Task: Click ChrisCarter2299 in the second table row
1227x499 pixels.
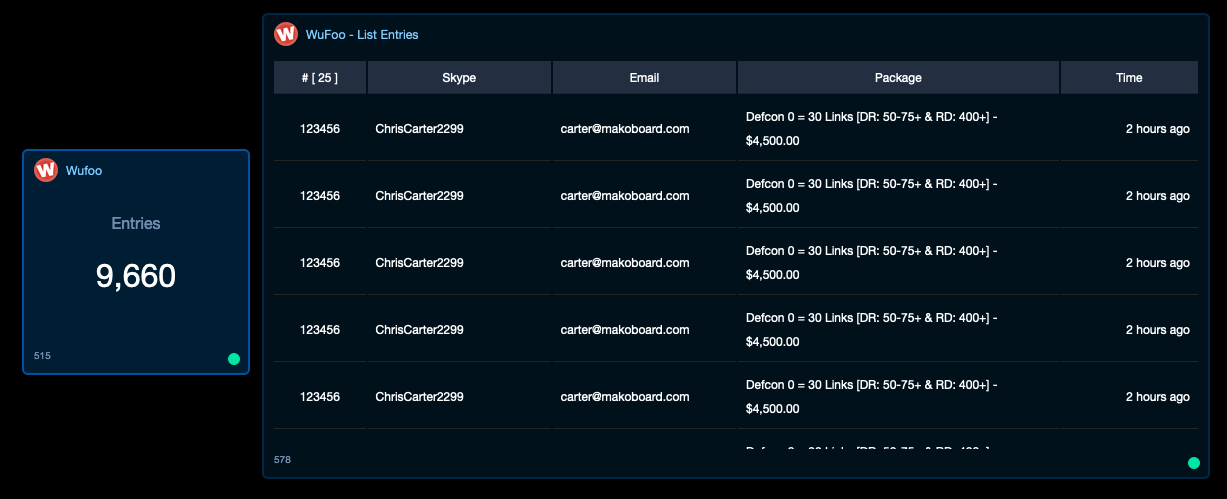Action: tap(419, 196)
